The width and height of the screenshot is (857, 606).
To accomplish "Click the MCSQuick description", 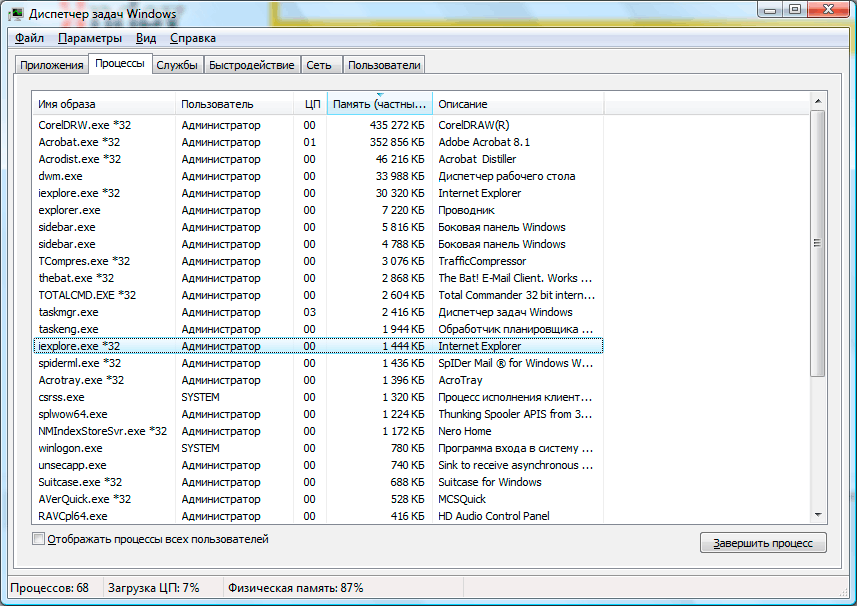I will (462, 499).
